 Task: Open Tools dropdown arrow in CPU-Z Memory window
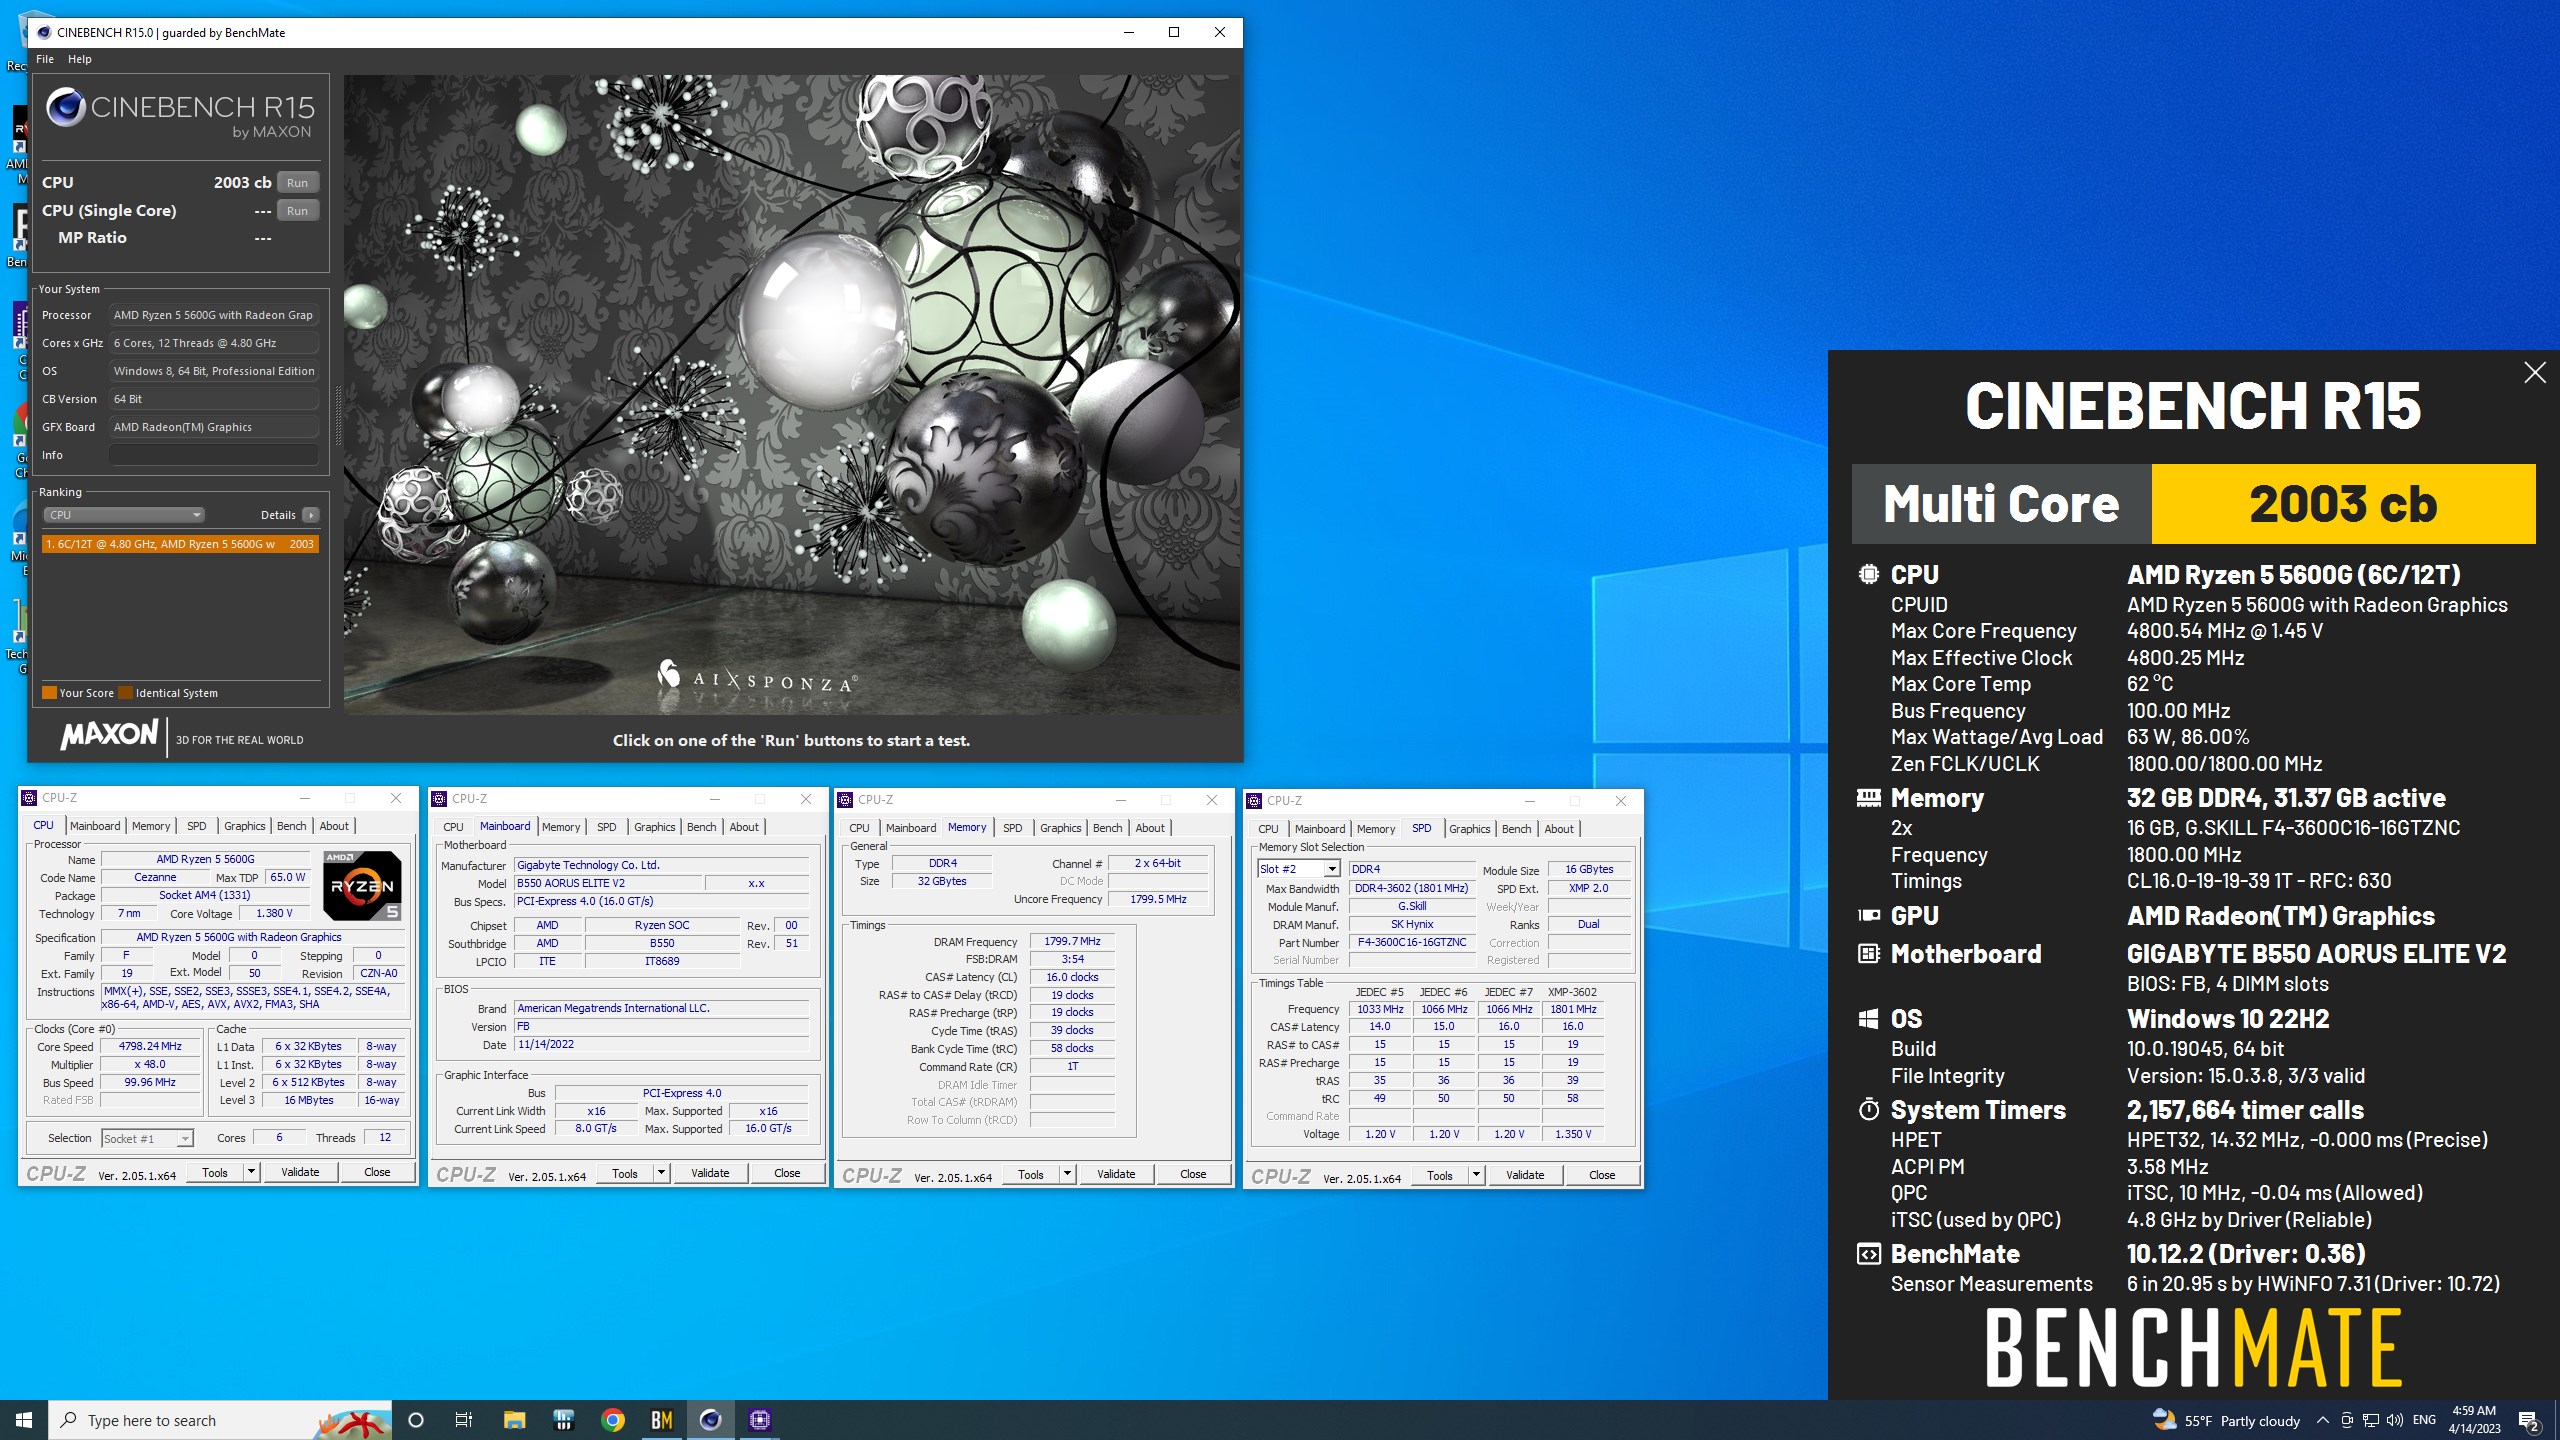pos(1067,1174)
